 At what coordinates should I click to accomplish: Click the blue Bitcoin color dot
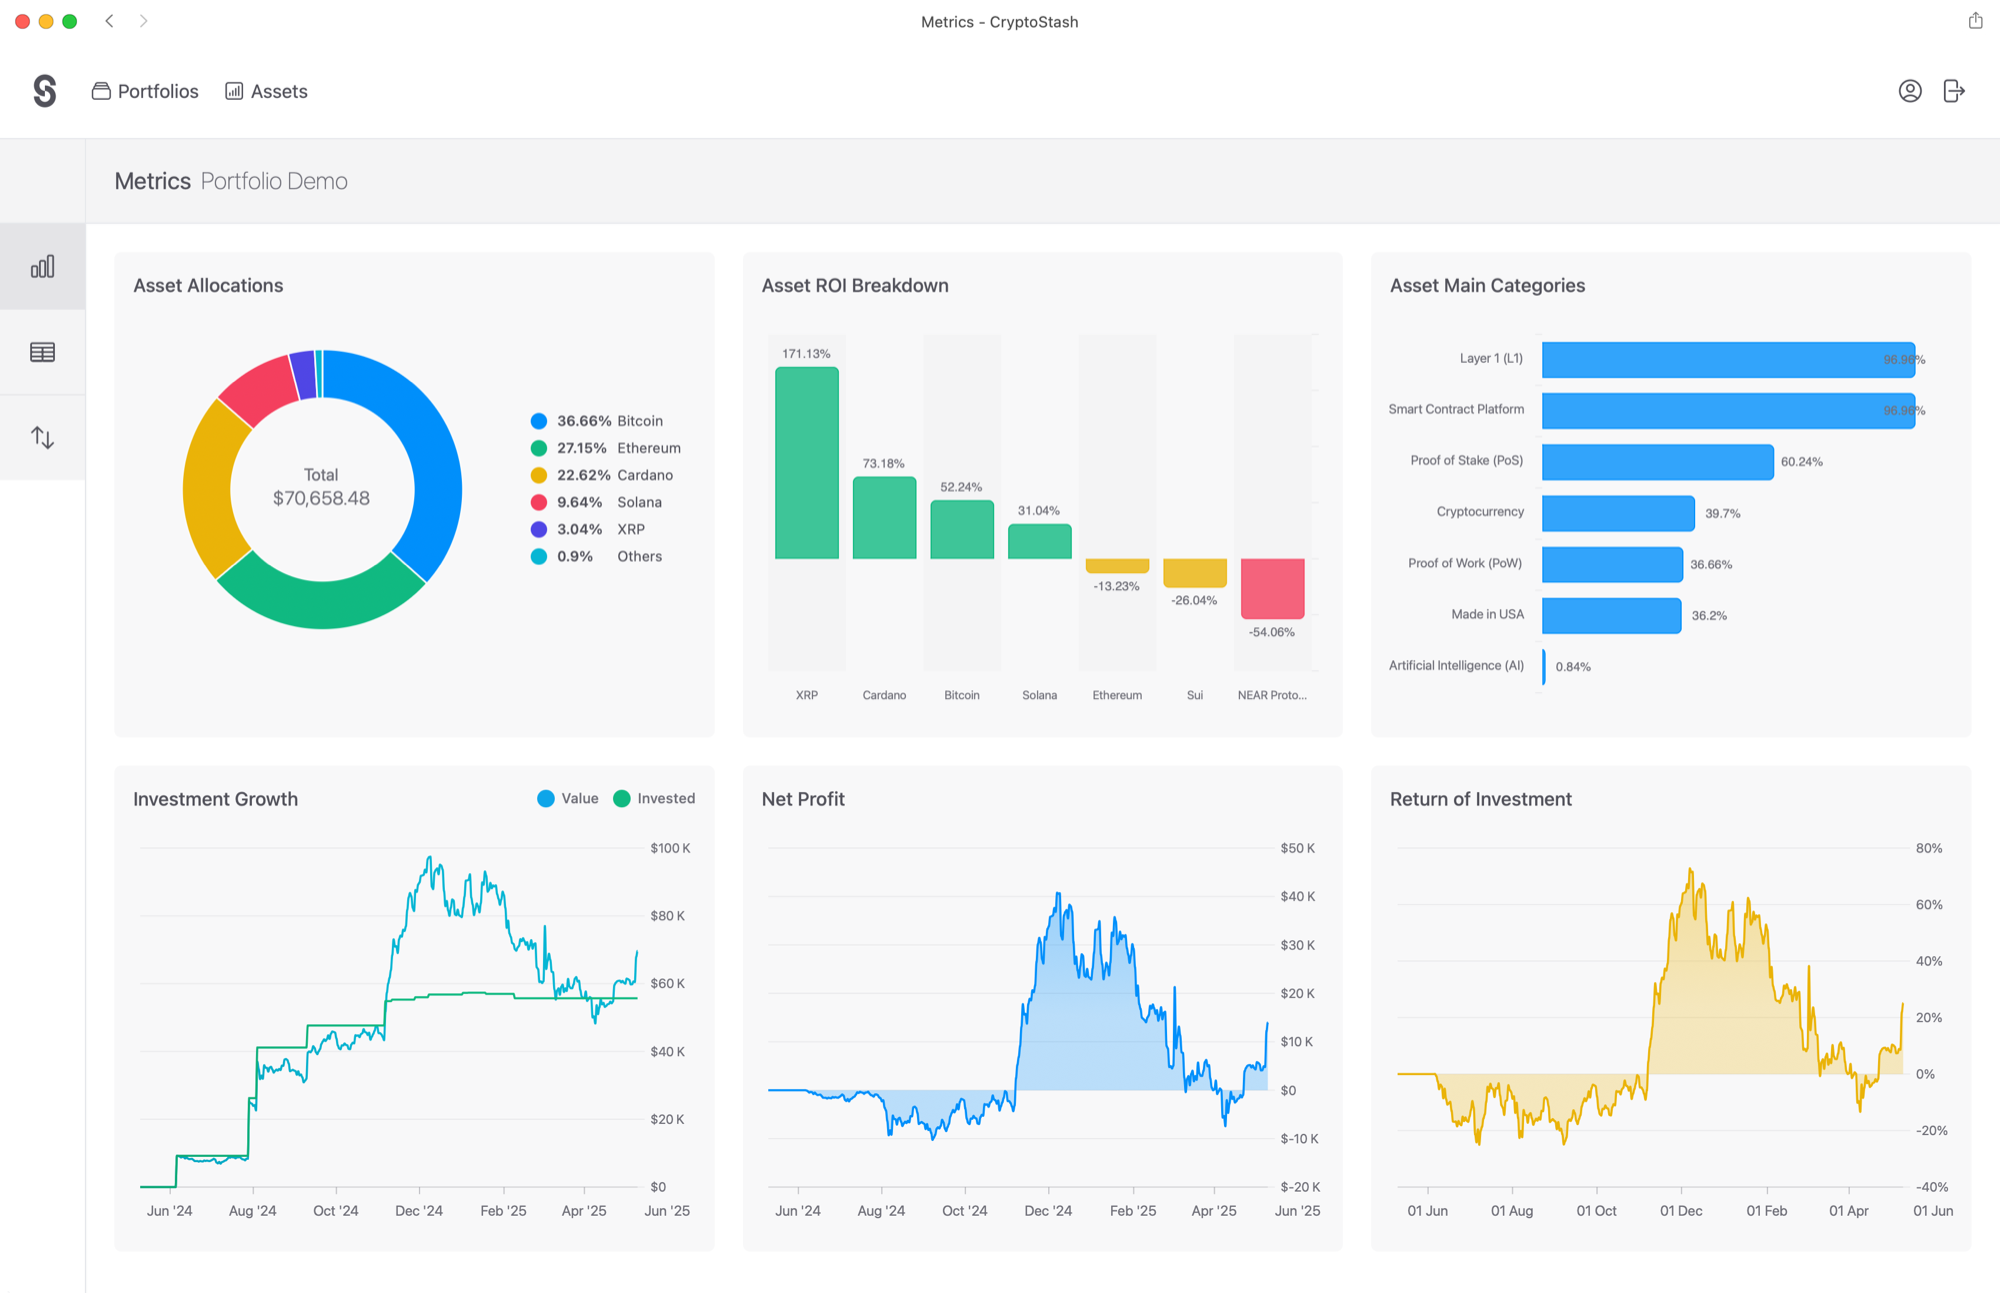coord(539,421)
